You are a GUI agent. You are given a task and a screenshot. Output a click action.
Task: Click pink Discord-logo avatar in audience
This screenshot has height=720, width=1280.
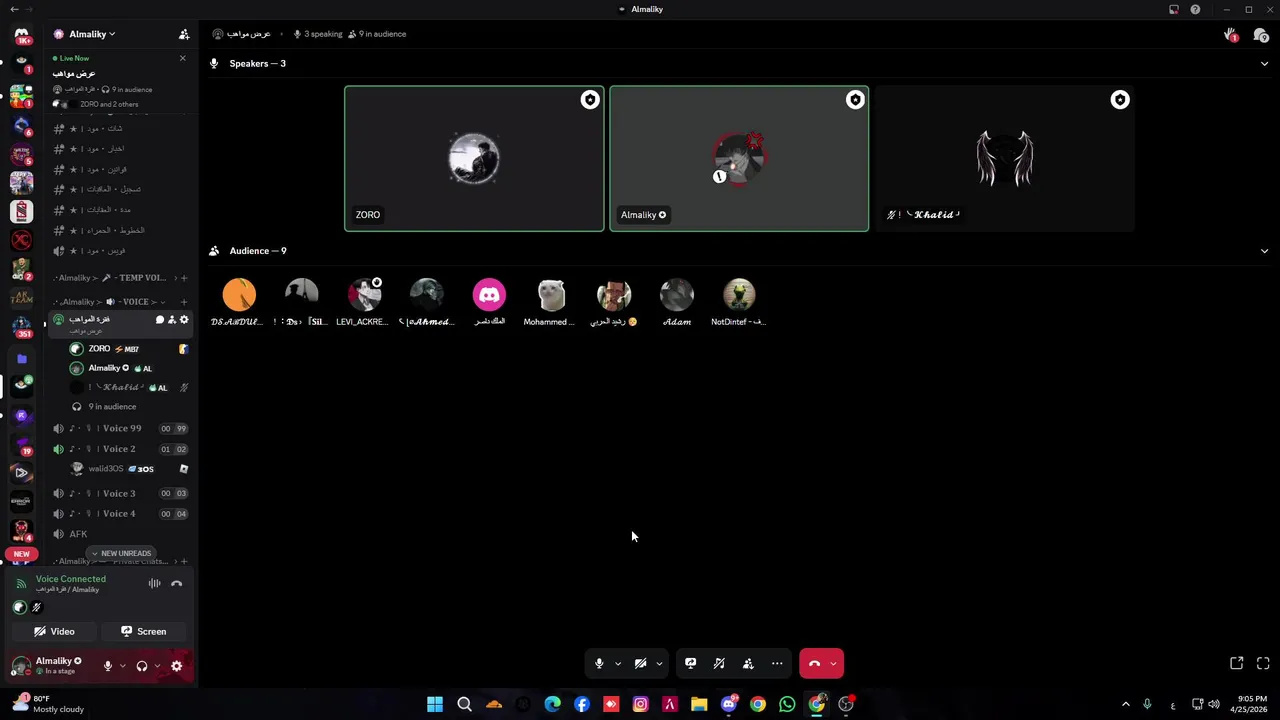[x=489, y=295]
